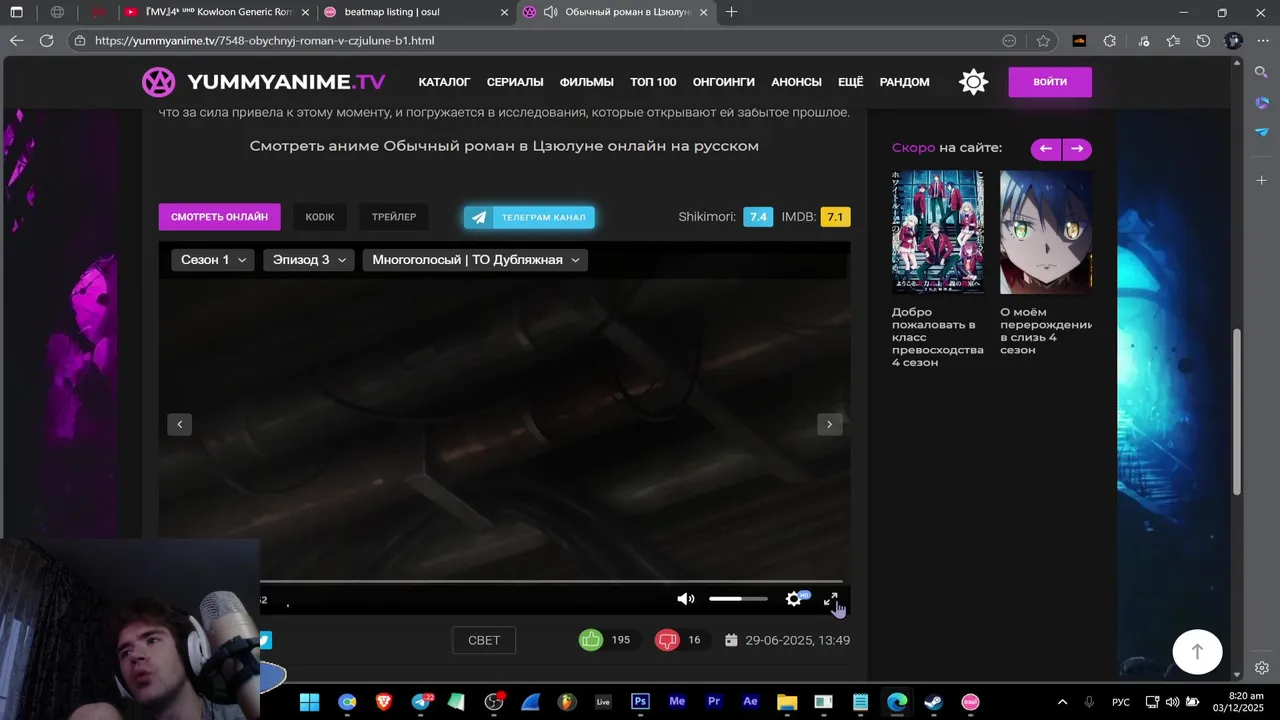Open Photoshop from the taskbar
The image size is (1280, 720).
(x=640, y=702)
